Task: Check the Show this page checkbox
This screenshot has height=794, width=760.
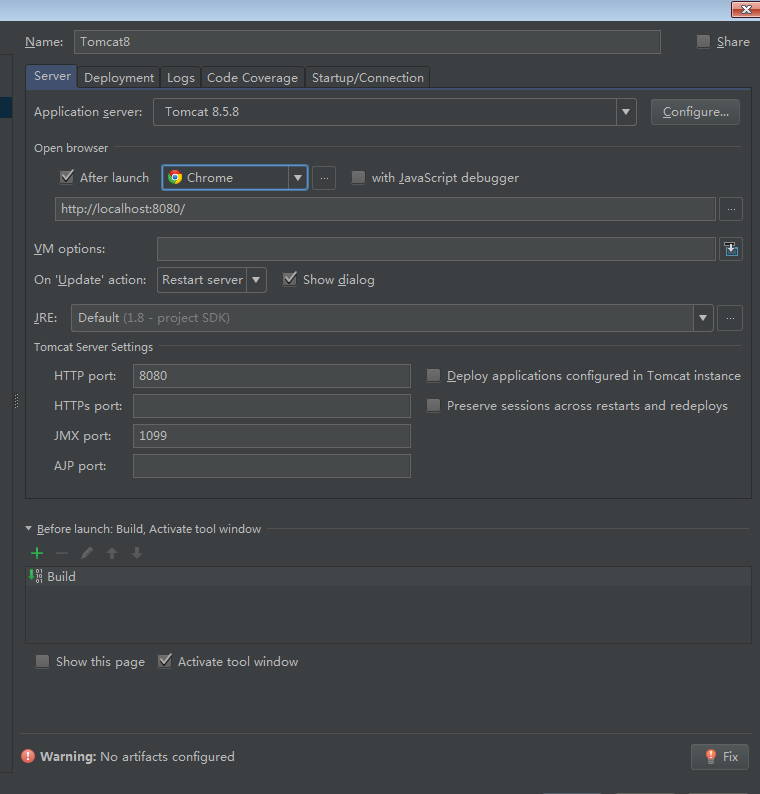Action: (43, 661)
